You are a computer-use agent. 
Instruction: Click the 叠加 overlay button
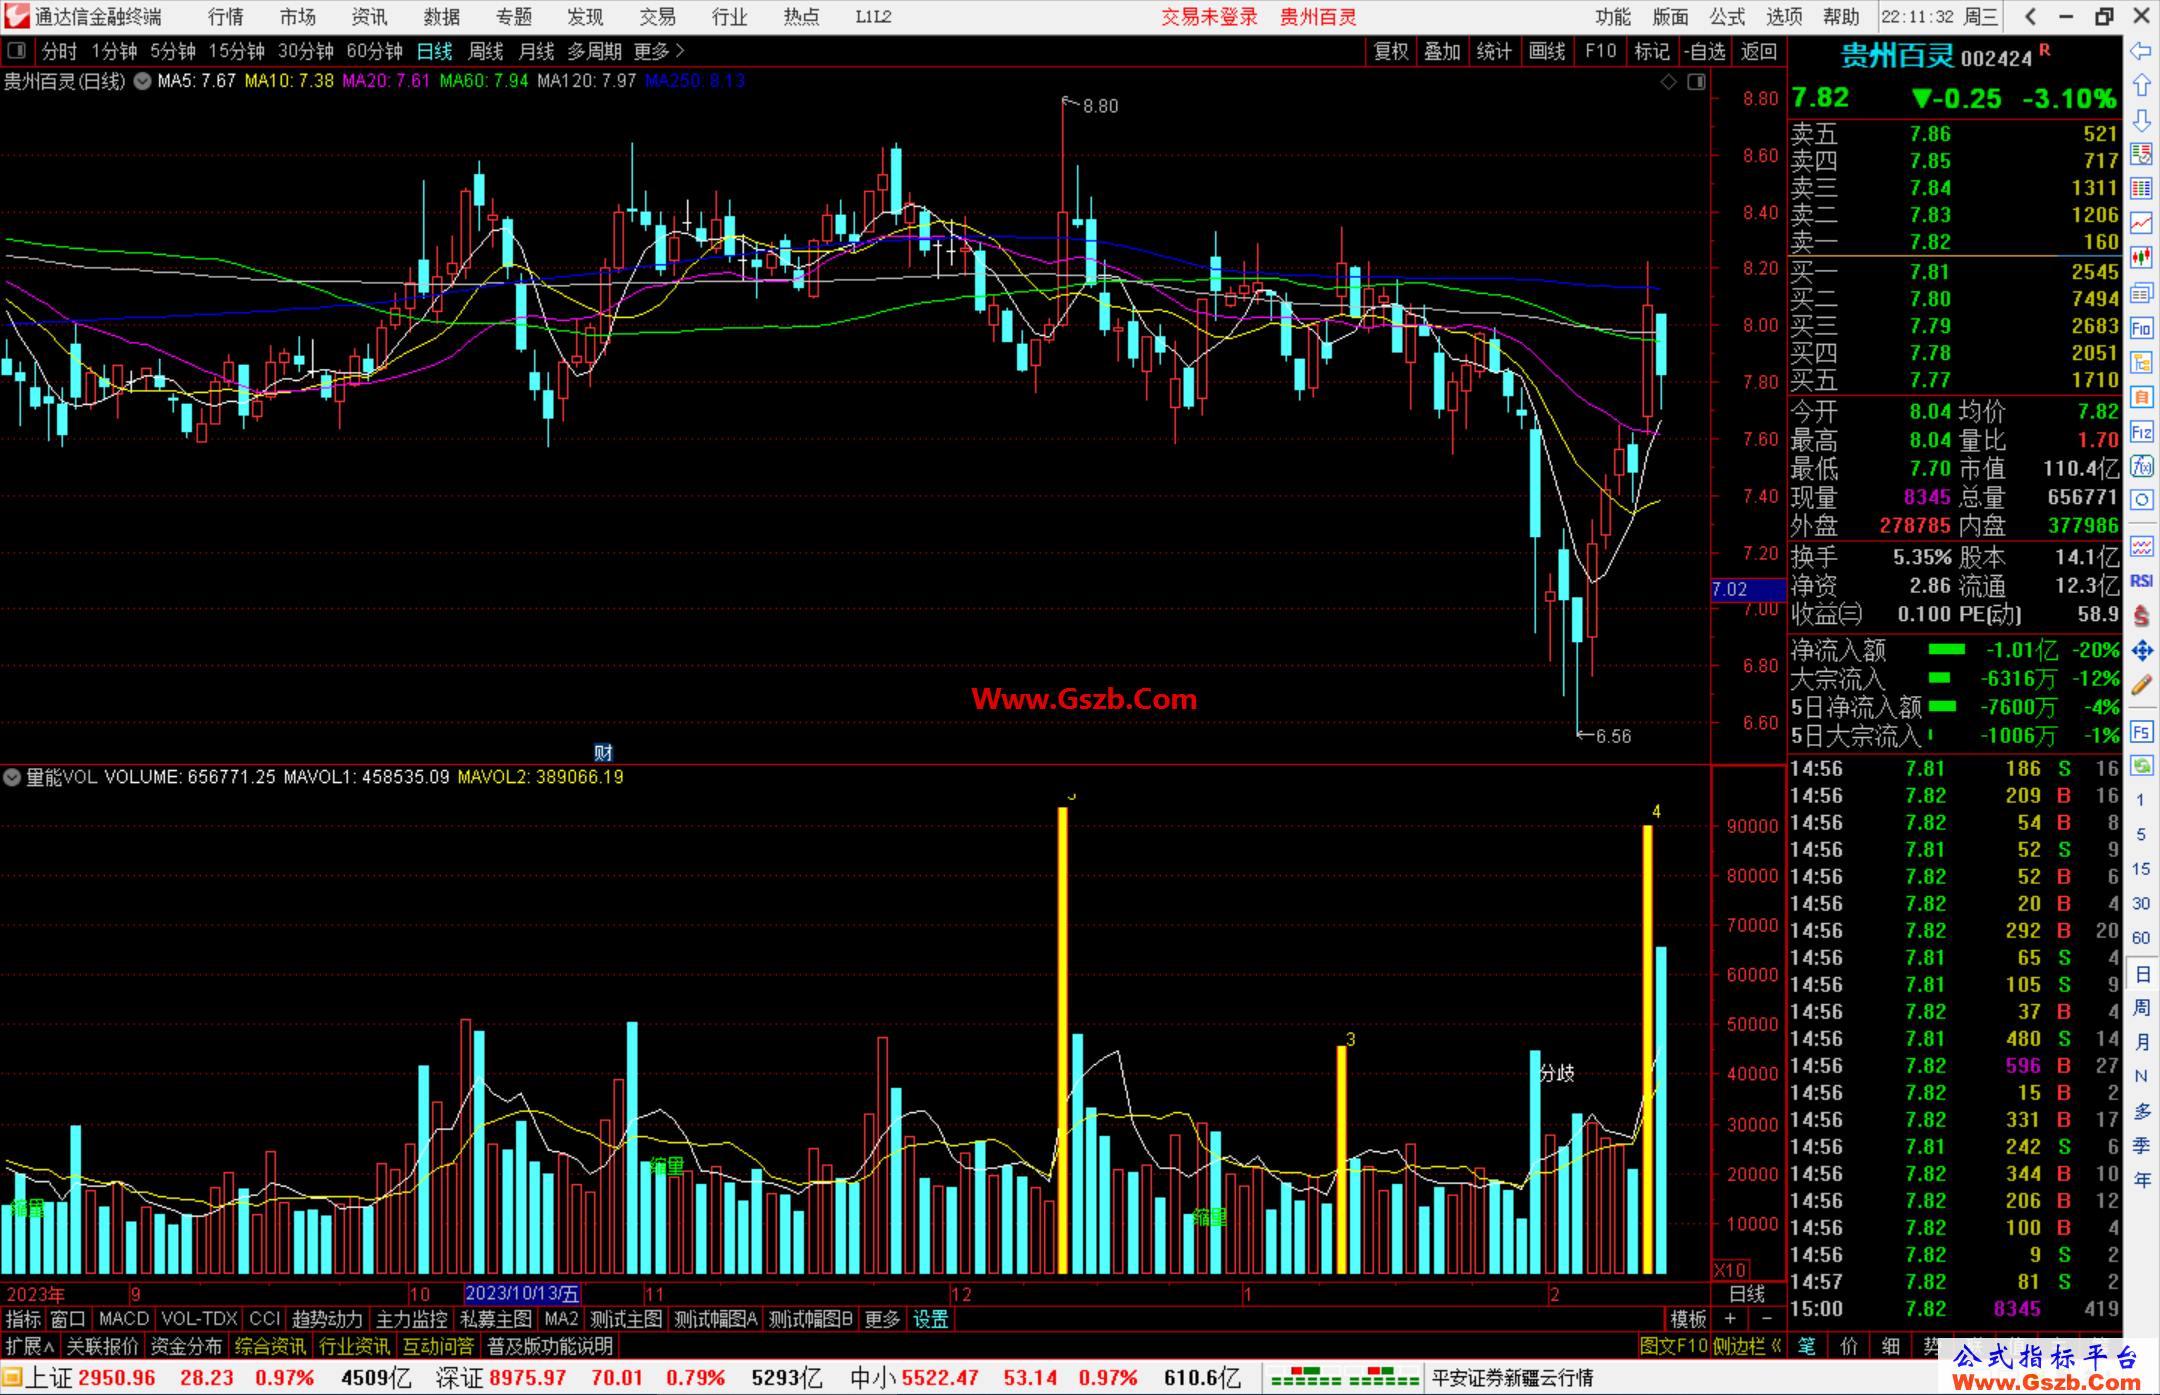pos(1442,51)
